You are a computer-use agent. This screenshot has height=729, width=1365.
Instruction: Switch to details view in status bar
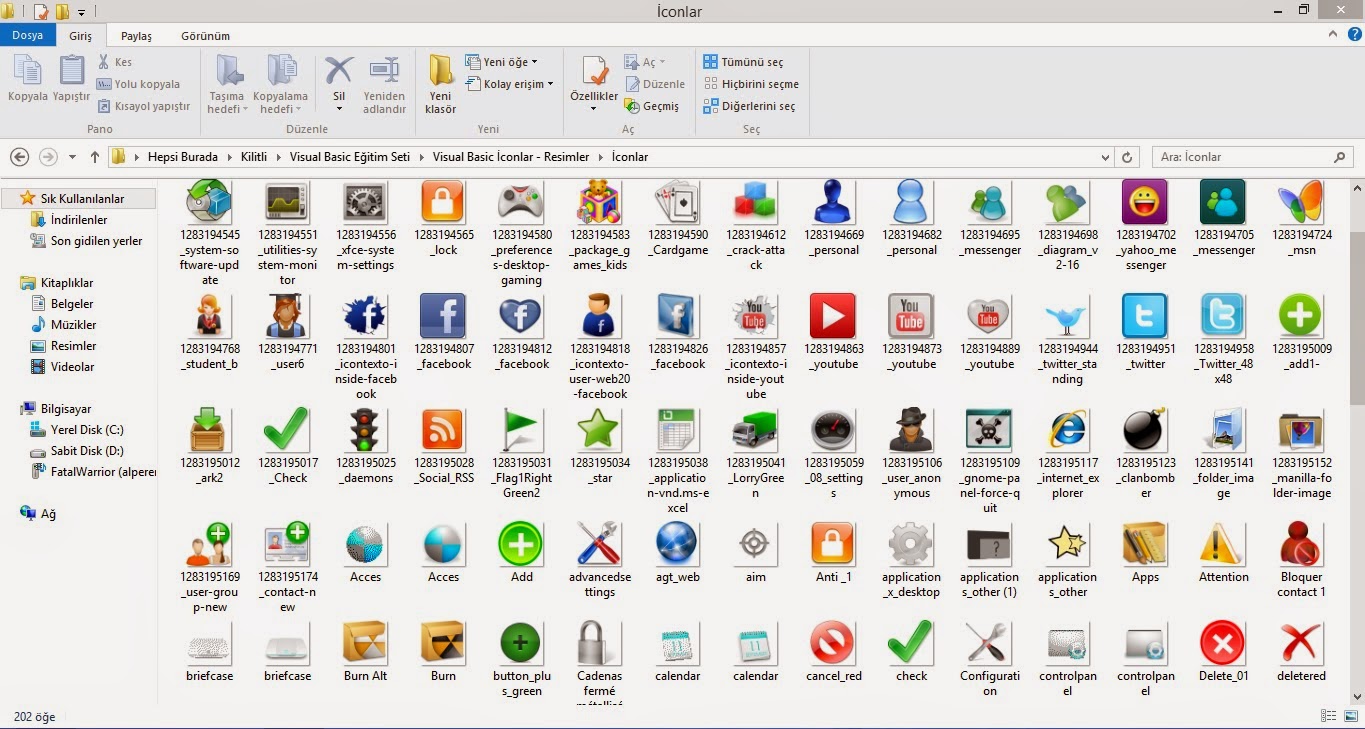[1328, 716]
